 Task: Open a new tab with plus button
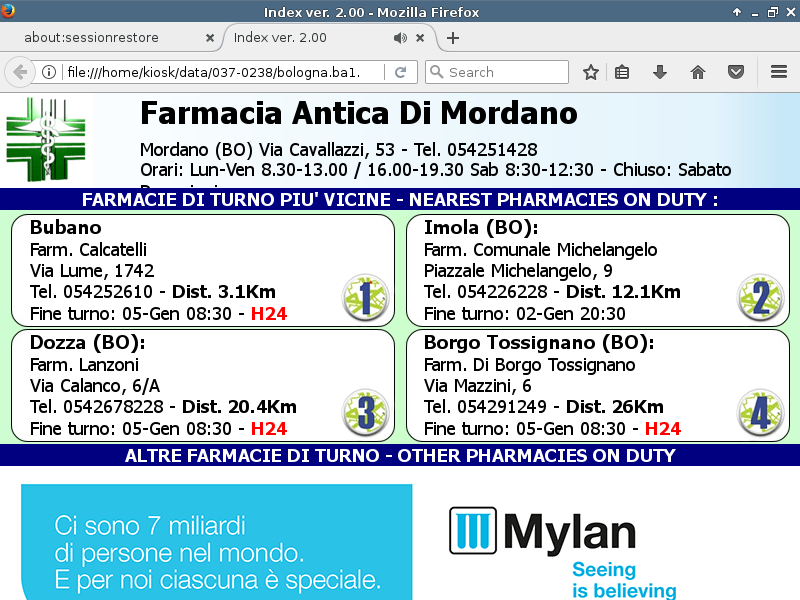coord(453,38)
